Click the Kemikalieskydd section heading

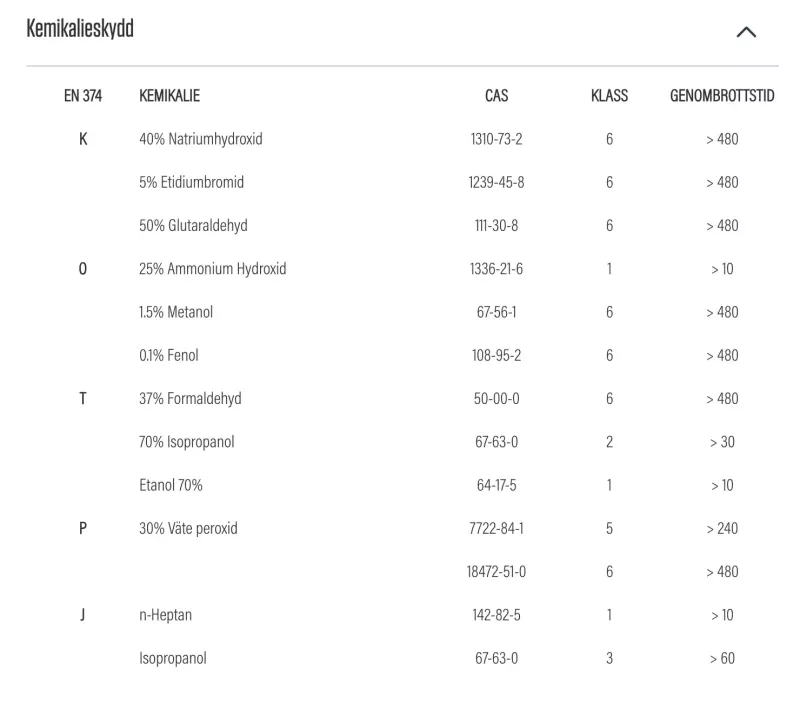click(x=80, y=30)
